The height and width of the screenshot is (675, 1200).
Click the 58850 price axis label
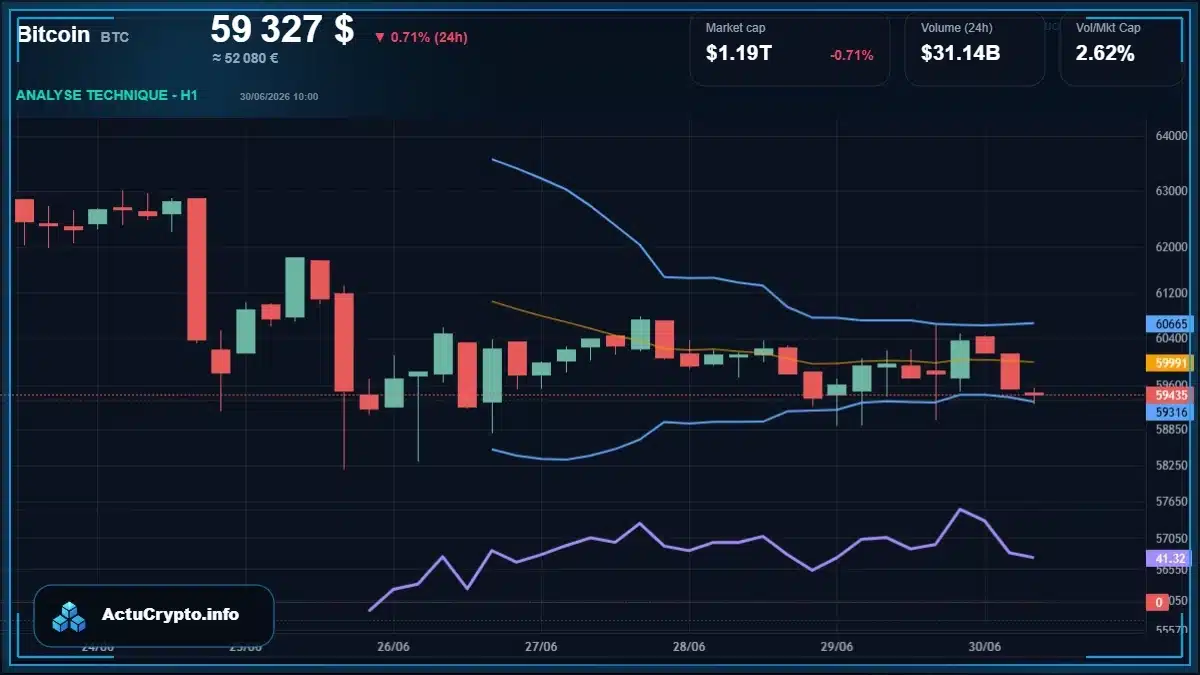(1170, 429)
